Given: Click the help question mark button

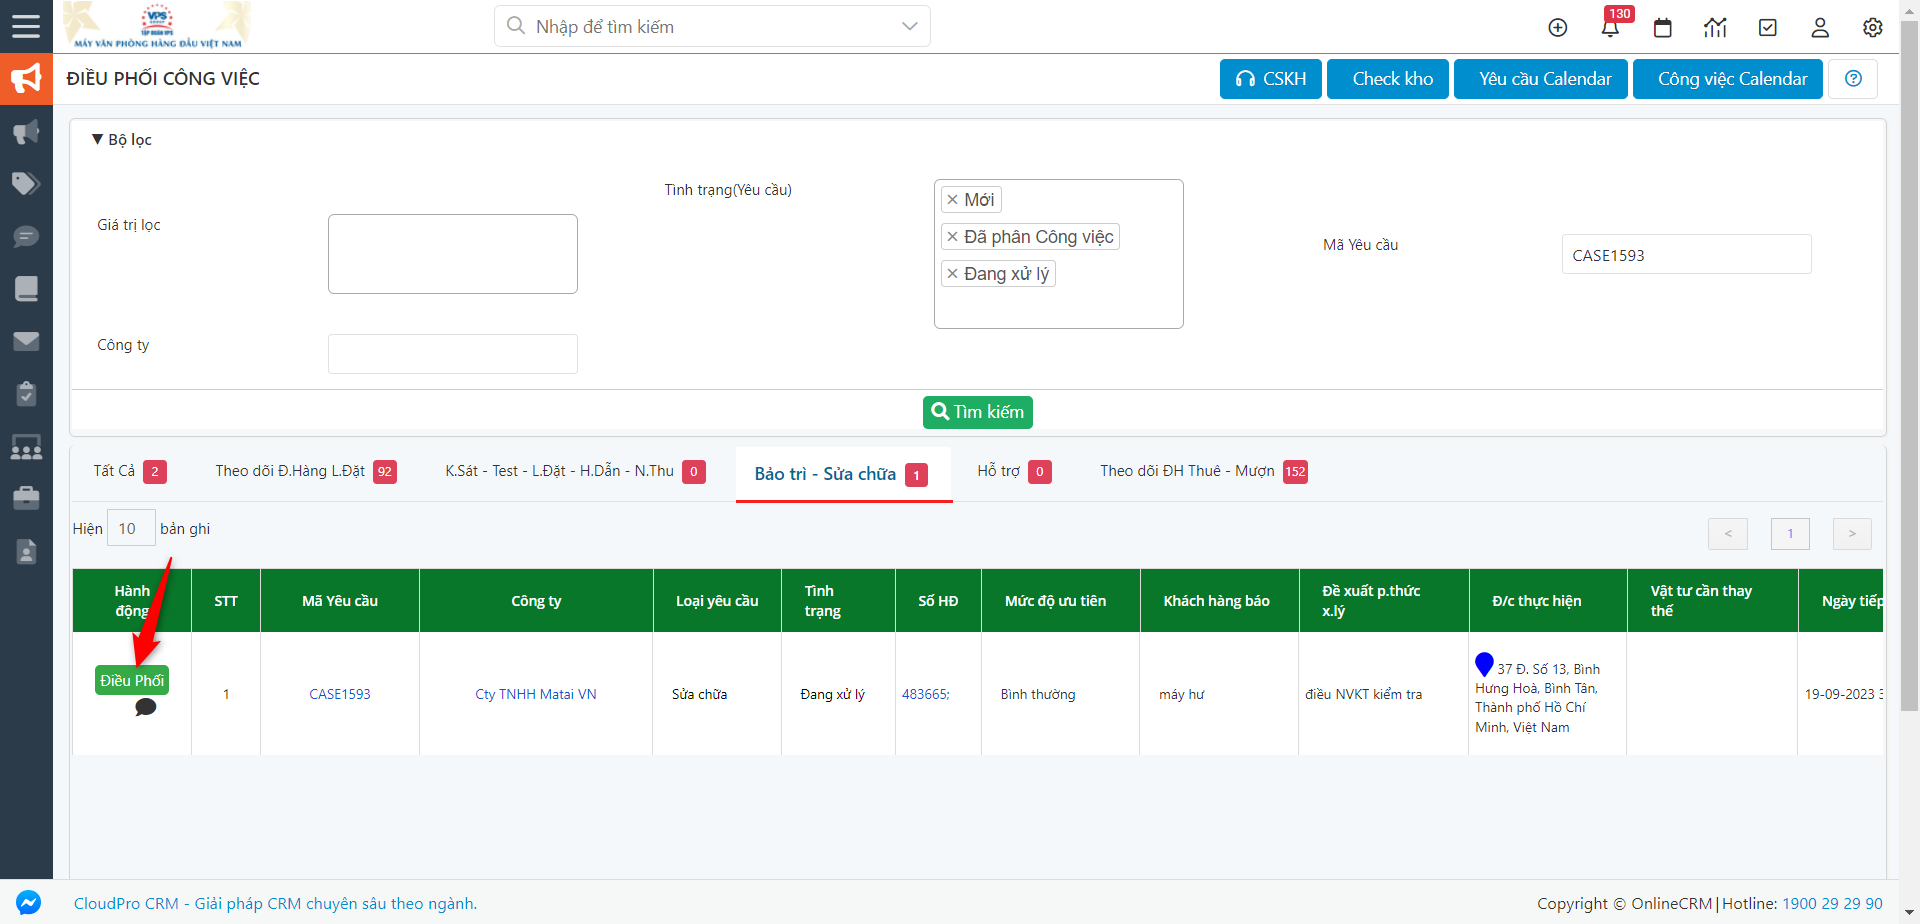Looking at the screenshot, I should (x=1853, y=79).
